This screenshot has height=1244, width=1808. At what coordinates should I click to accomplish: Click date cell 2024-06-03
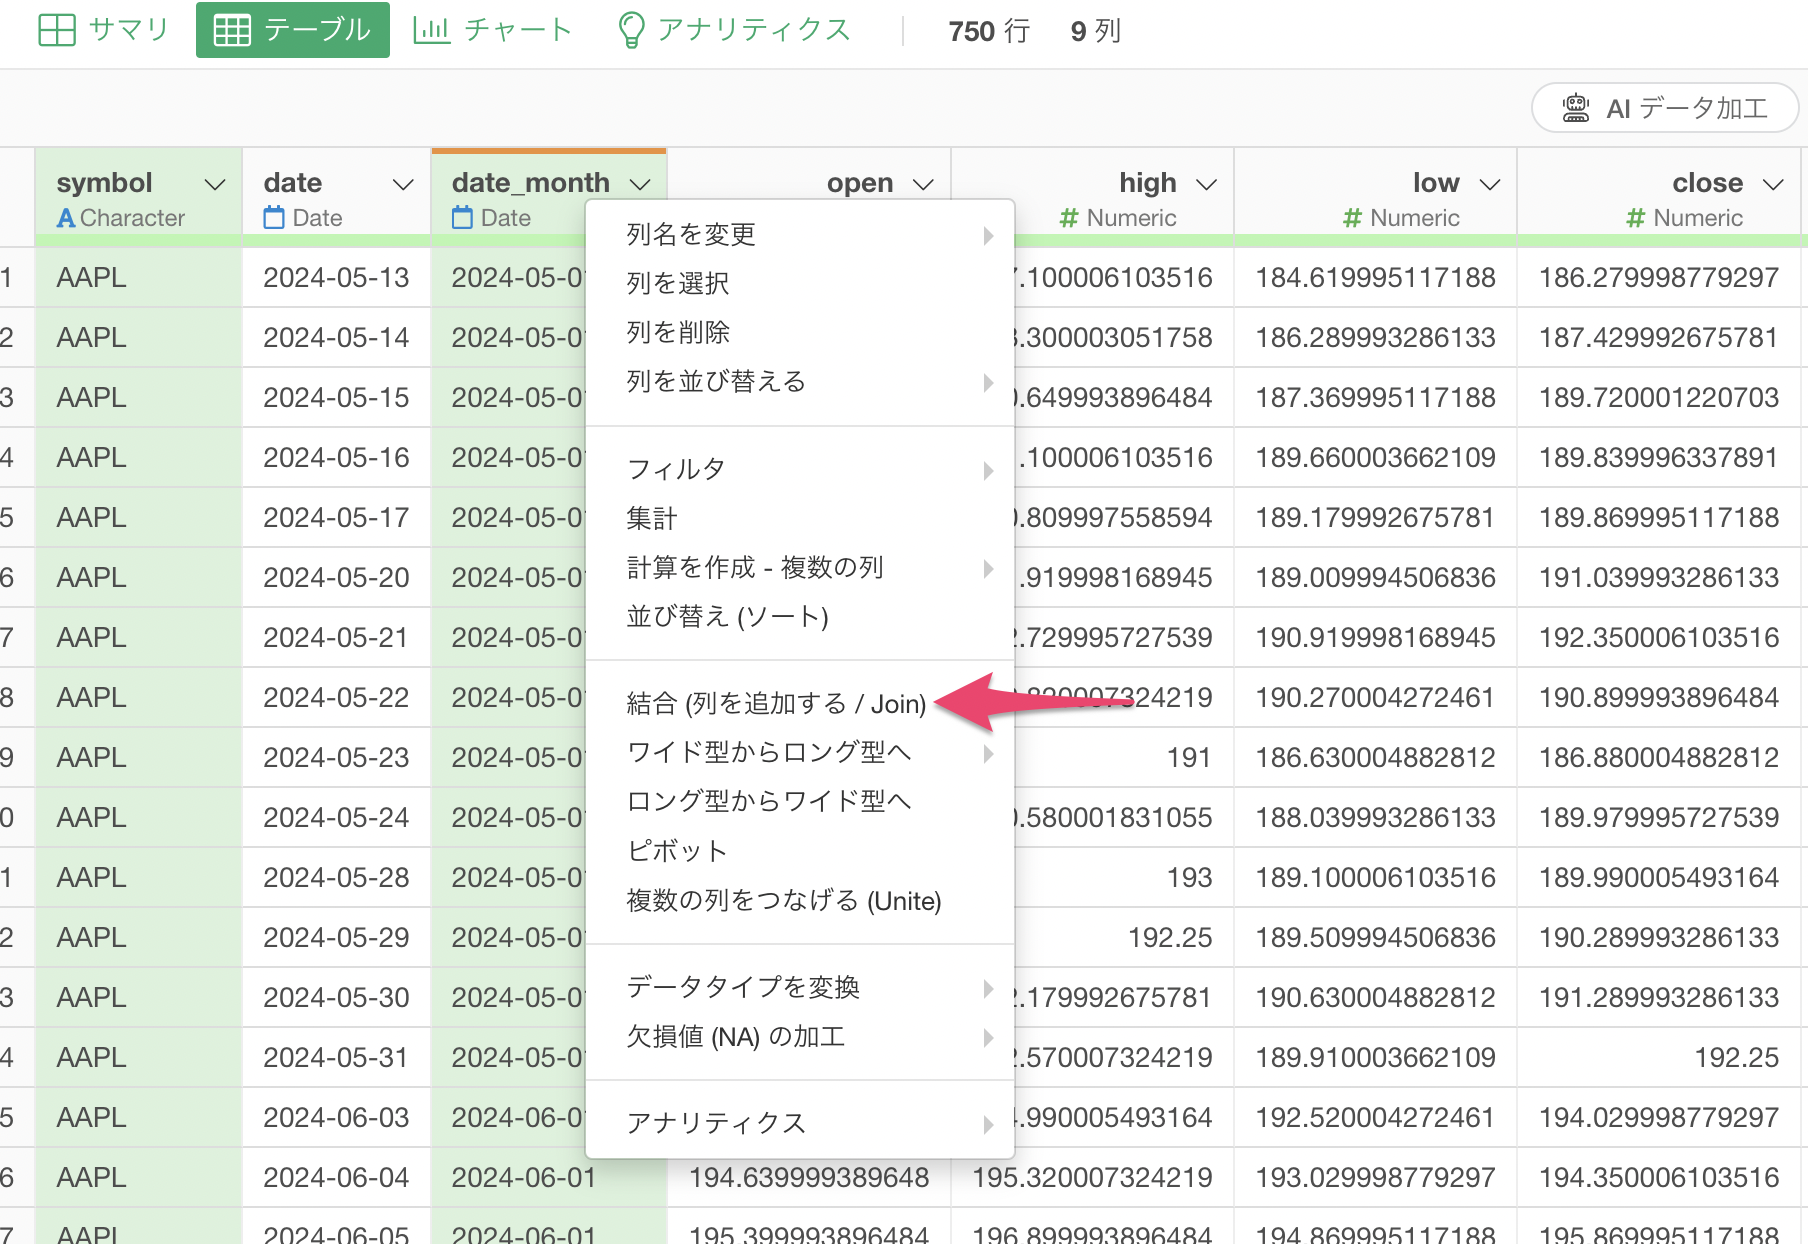(336, 1118)
